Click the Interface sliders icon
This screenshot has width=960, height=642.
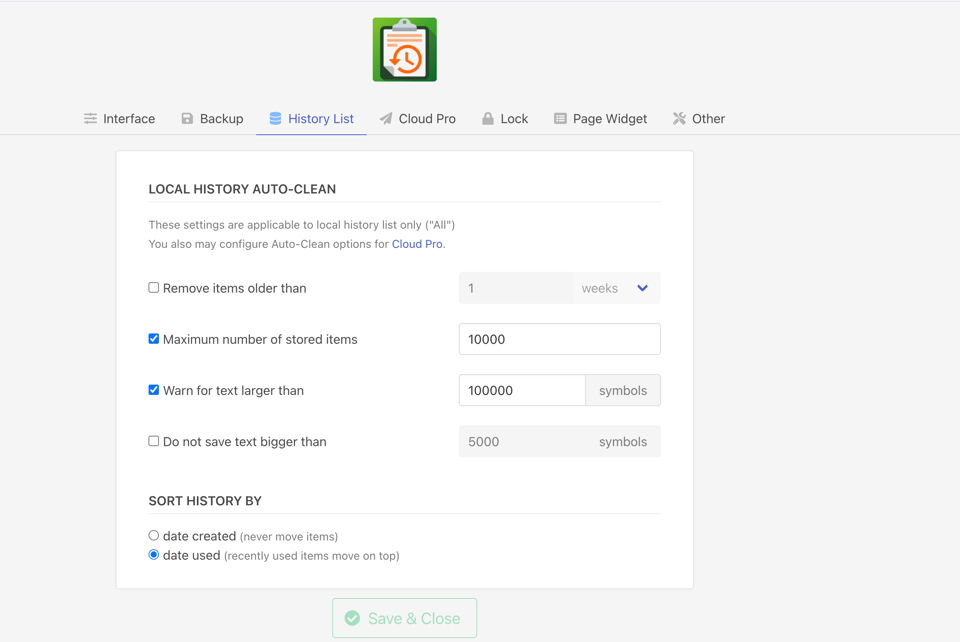(x=91, y=119)
